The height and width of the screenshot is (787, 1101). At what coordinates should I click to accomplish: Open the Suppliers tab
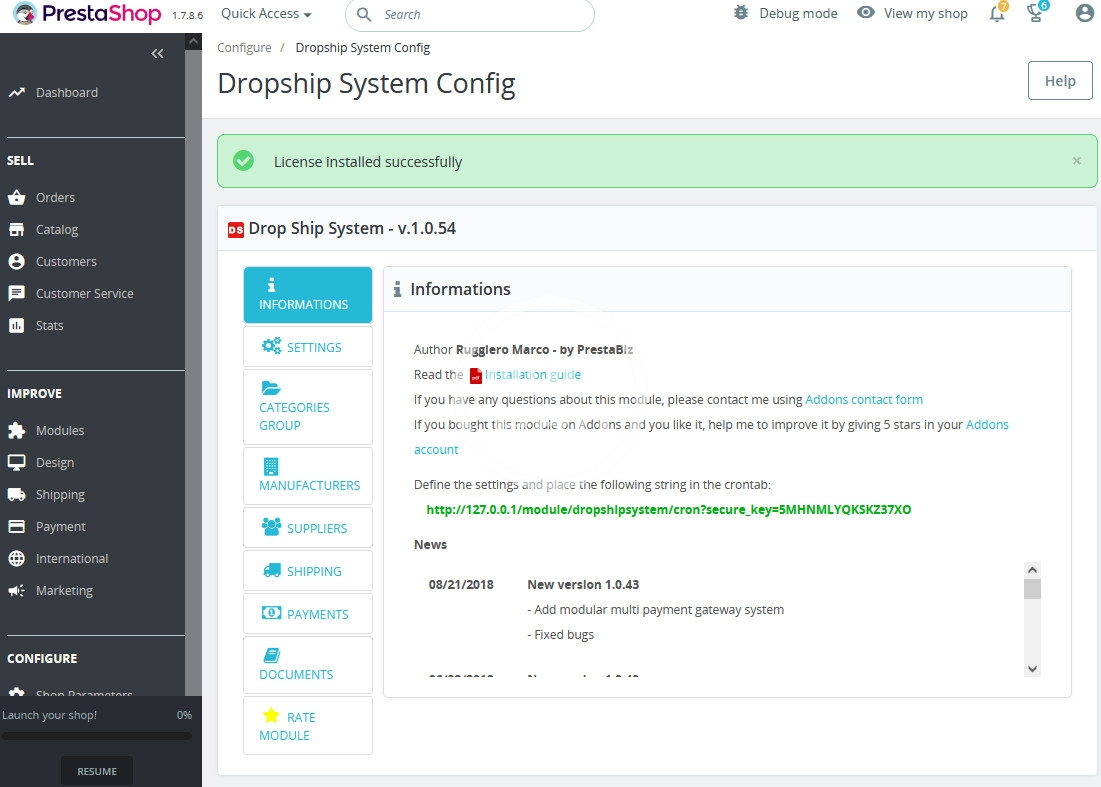coord(308,528)
